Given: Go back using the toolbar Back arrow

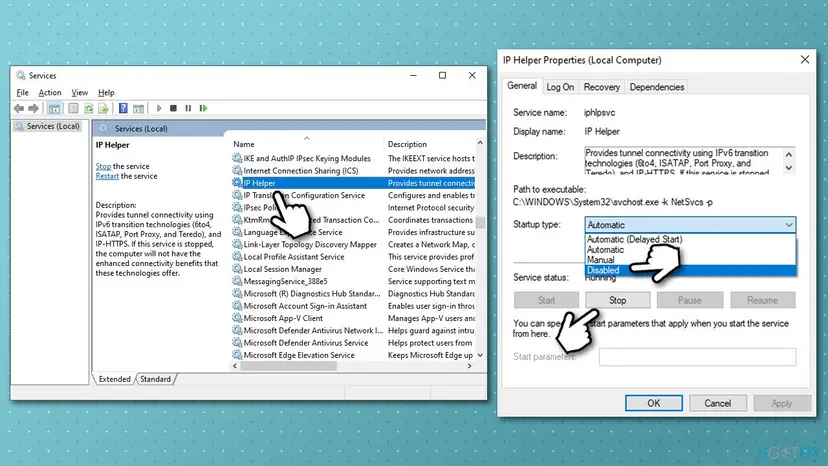Looking at the screenshot, I should click(19, 108).
